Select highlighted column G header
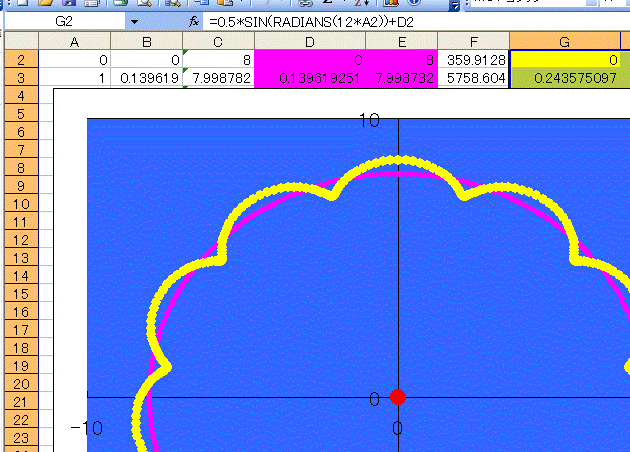The image size is (630, 452). coord(565,41)
